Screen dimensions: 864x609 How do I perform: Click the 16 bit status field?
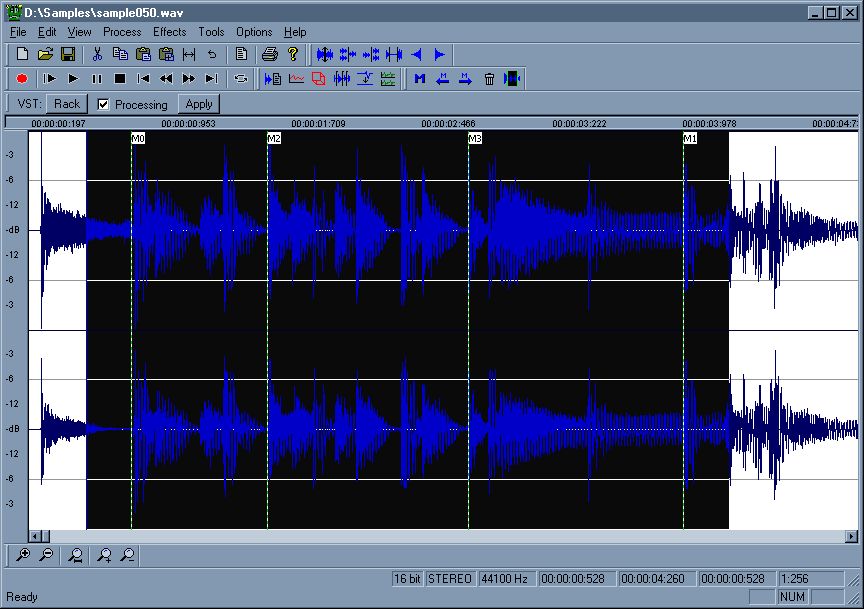click(x=407, y=579)
